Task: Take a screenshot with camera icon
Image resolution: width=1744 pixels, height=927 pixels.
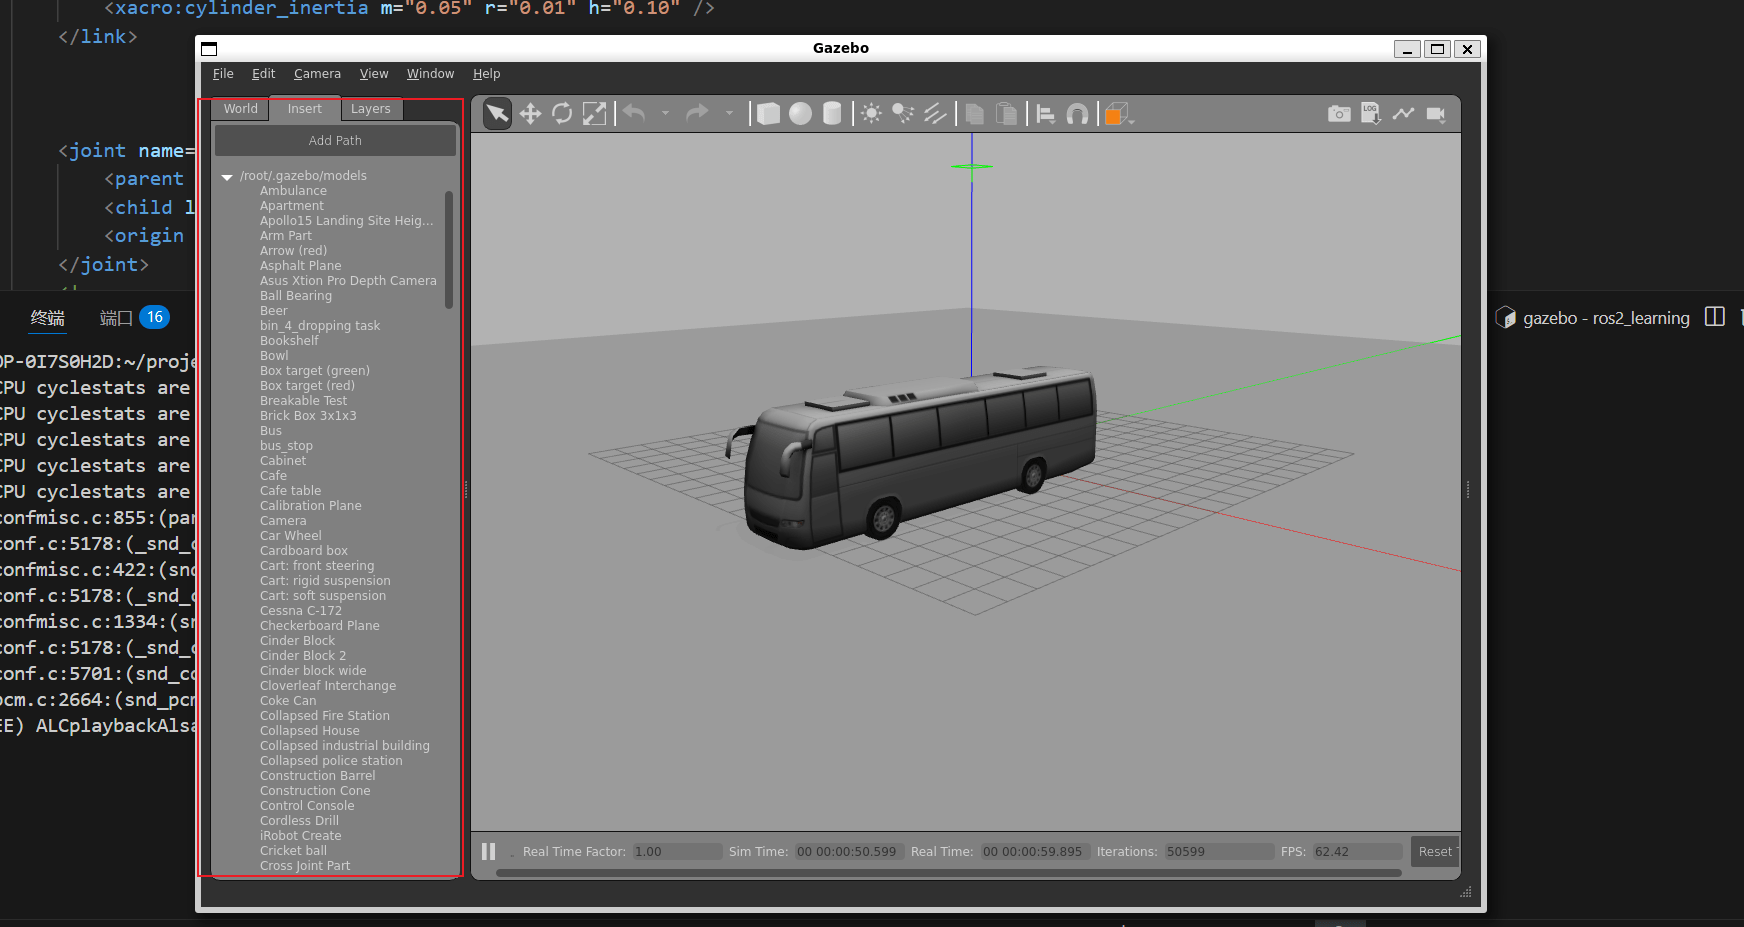Action: (1339, 114)
